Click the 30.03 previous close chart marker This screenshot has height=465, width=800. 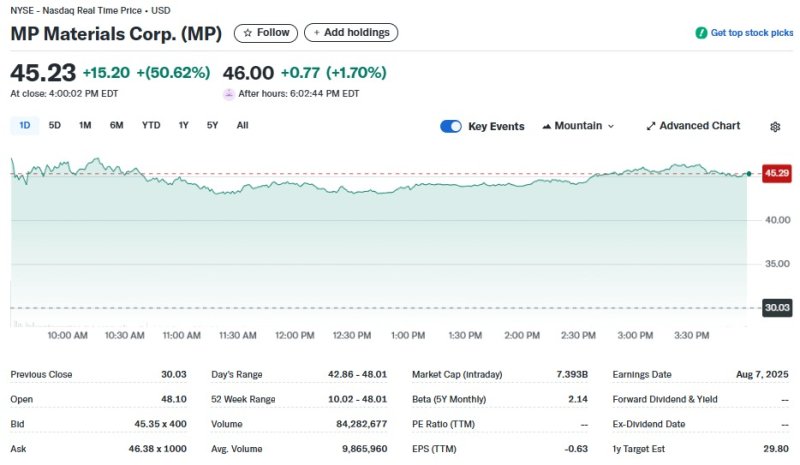(x=776, y=308)
